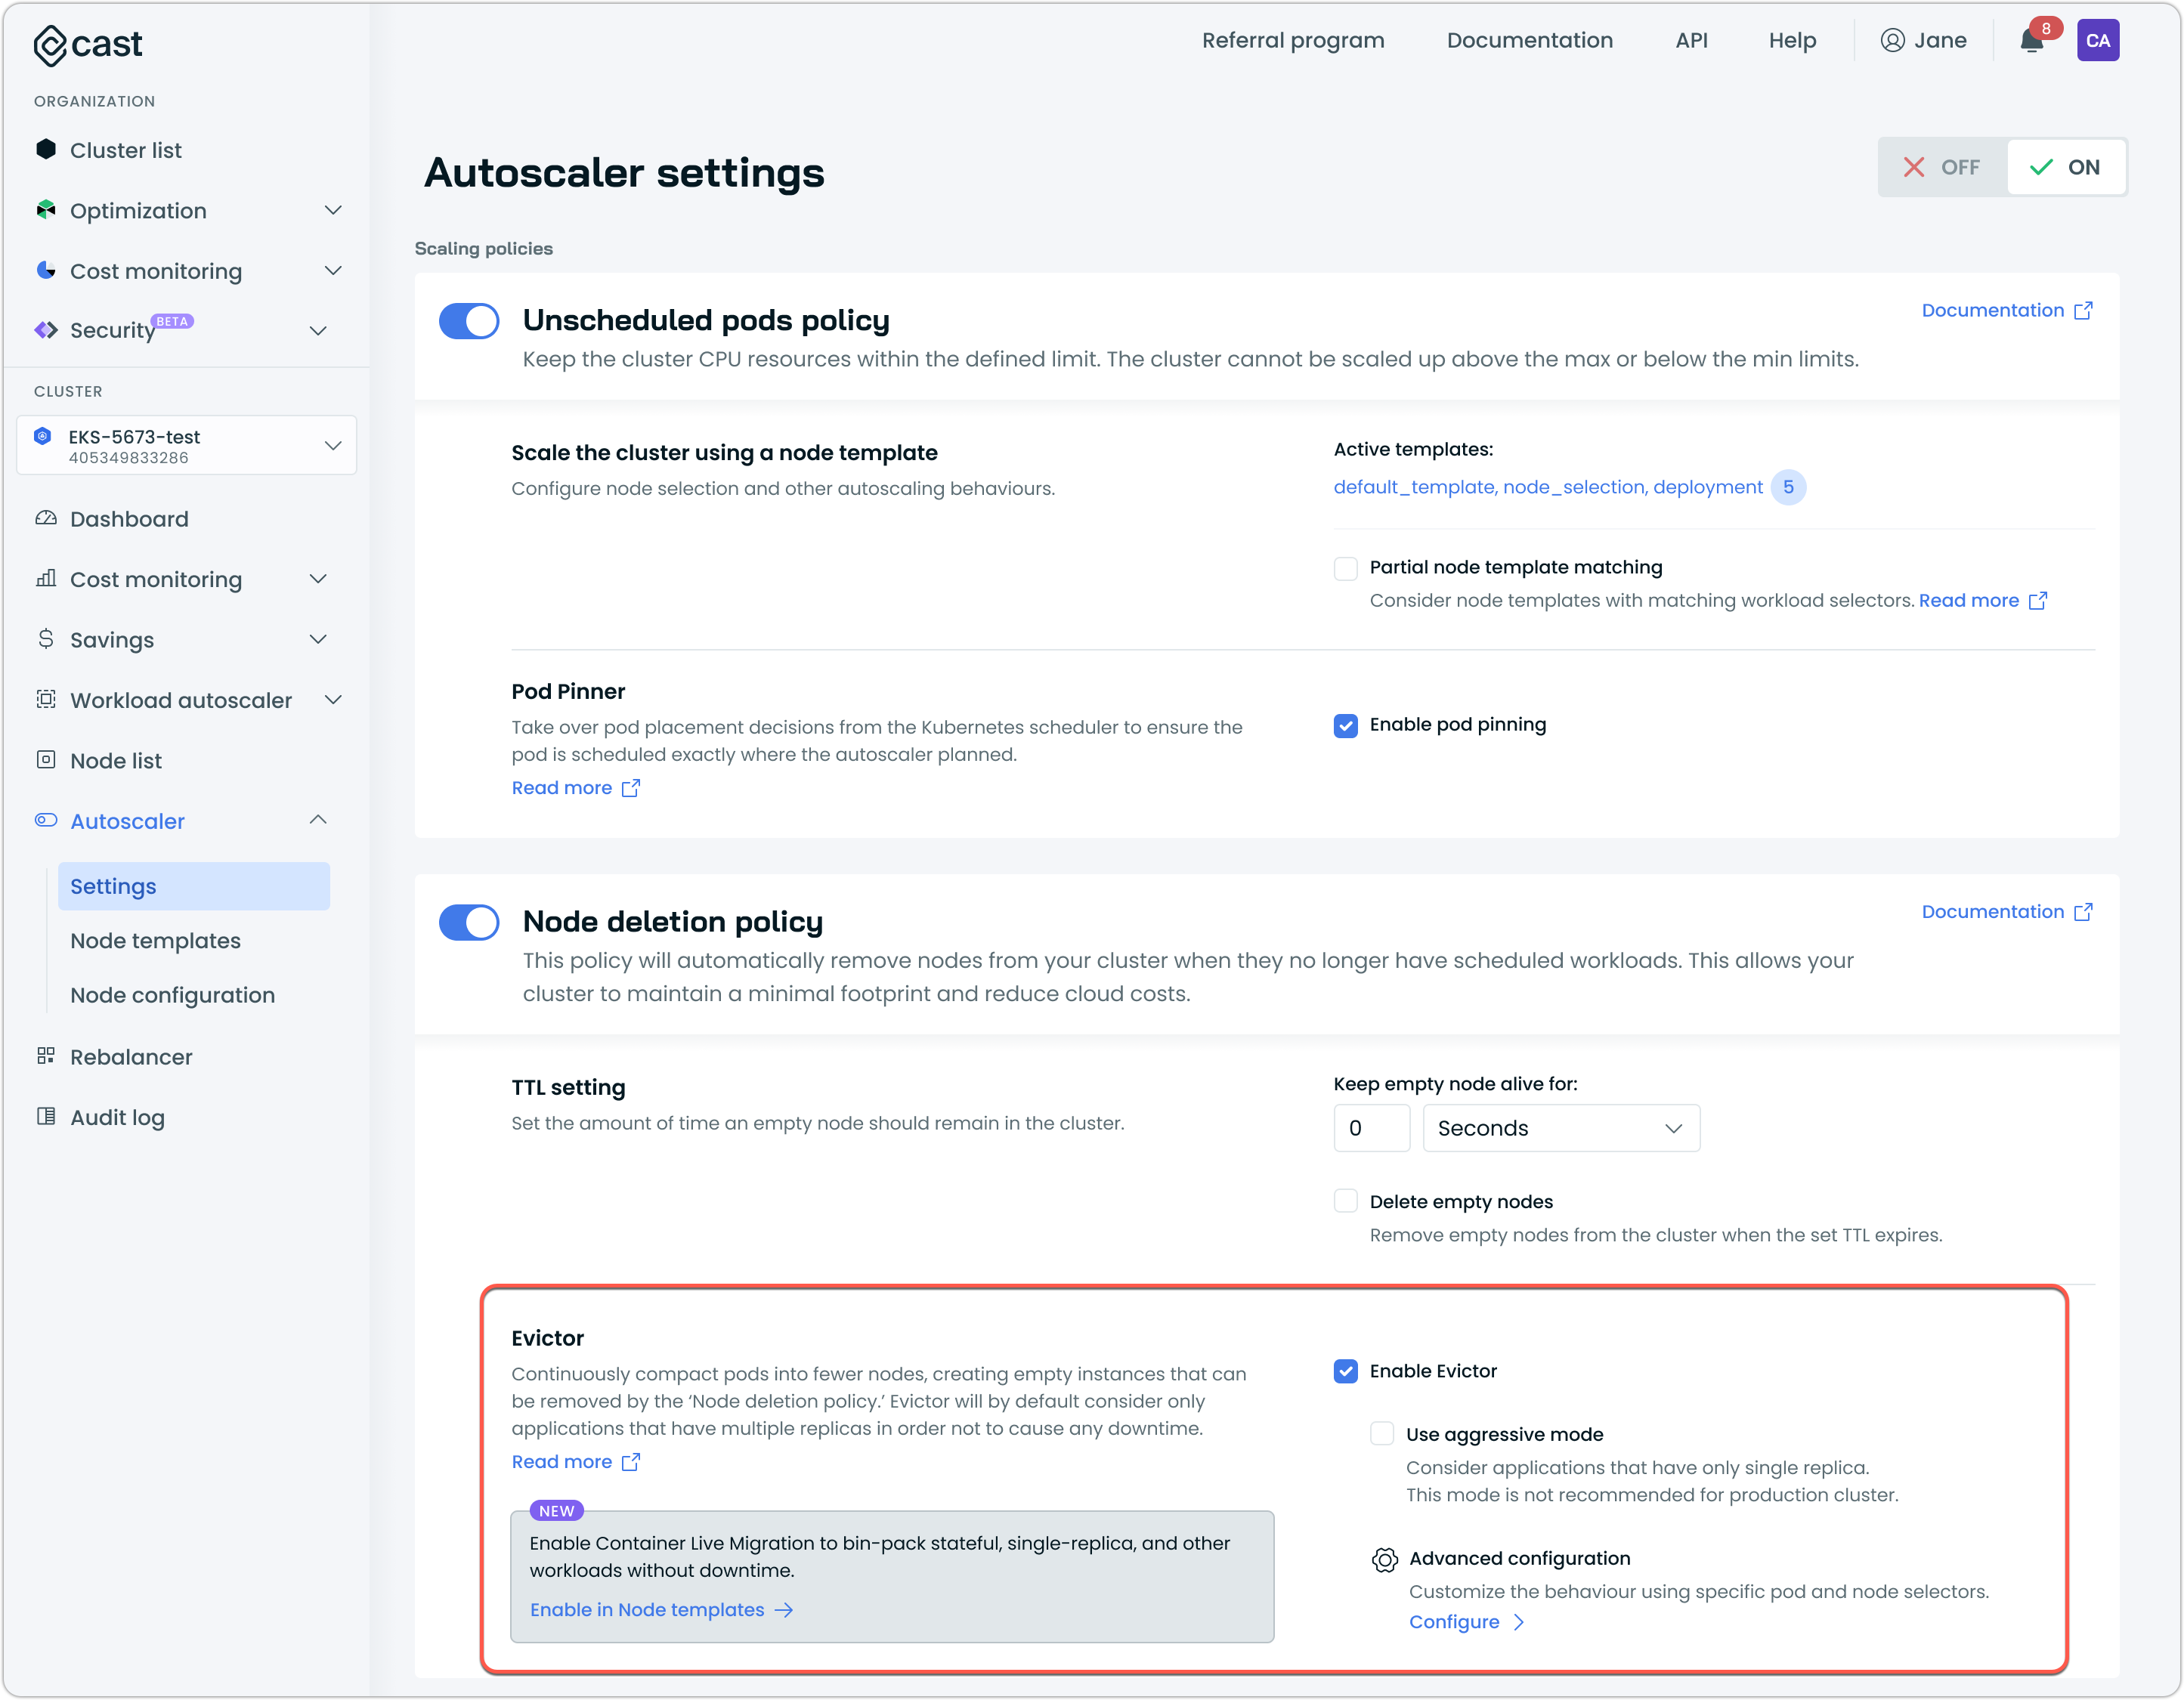Click the Node list sidebar icon
Image resolution: width=2184 pixels, height=1700 pixels.
(x=46, y=760)
